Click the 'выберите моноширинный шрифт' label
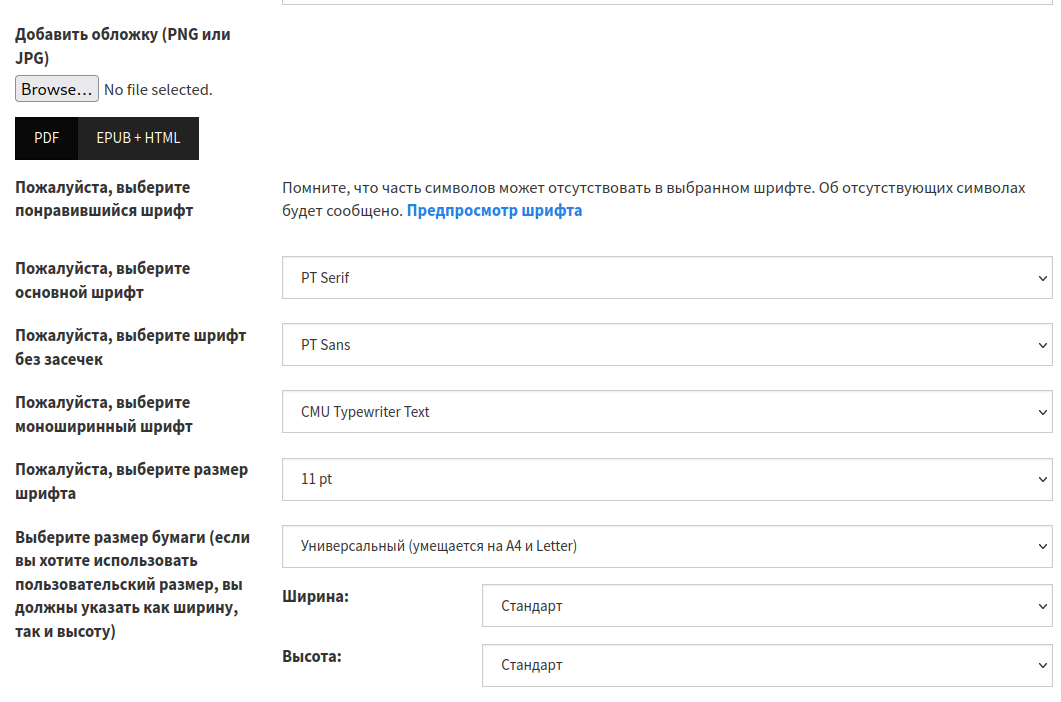This screenshot has width=1061, height=702. point(103,414)
